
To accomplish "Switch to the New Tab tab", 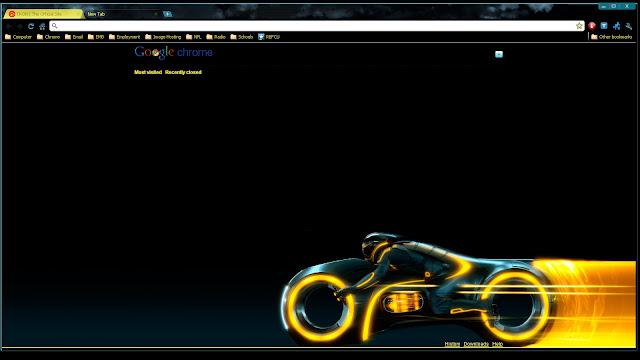I will point(122,14).
